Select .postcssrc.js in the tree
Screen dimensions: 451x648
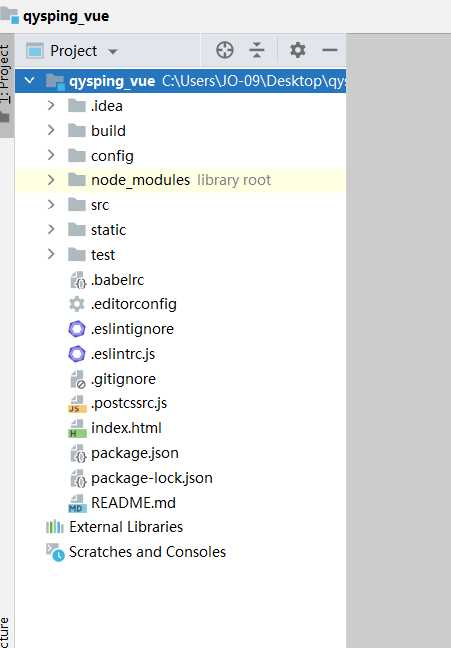point(129,403)
